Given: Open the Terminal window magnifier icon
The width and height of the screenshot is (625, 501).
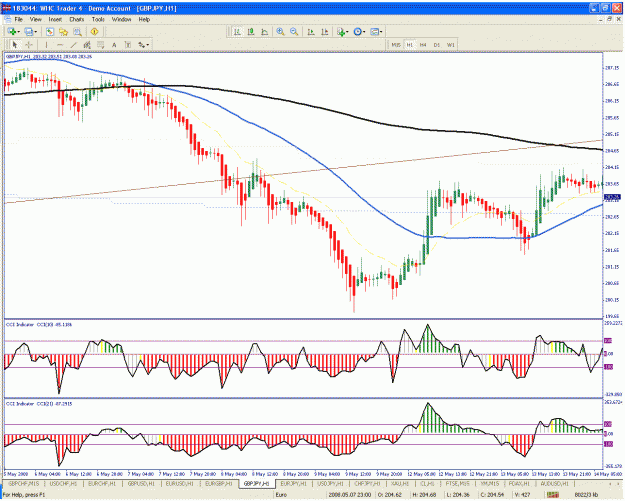Looking at the screenshot, I should [x=77, y=31].
